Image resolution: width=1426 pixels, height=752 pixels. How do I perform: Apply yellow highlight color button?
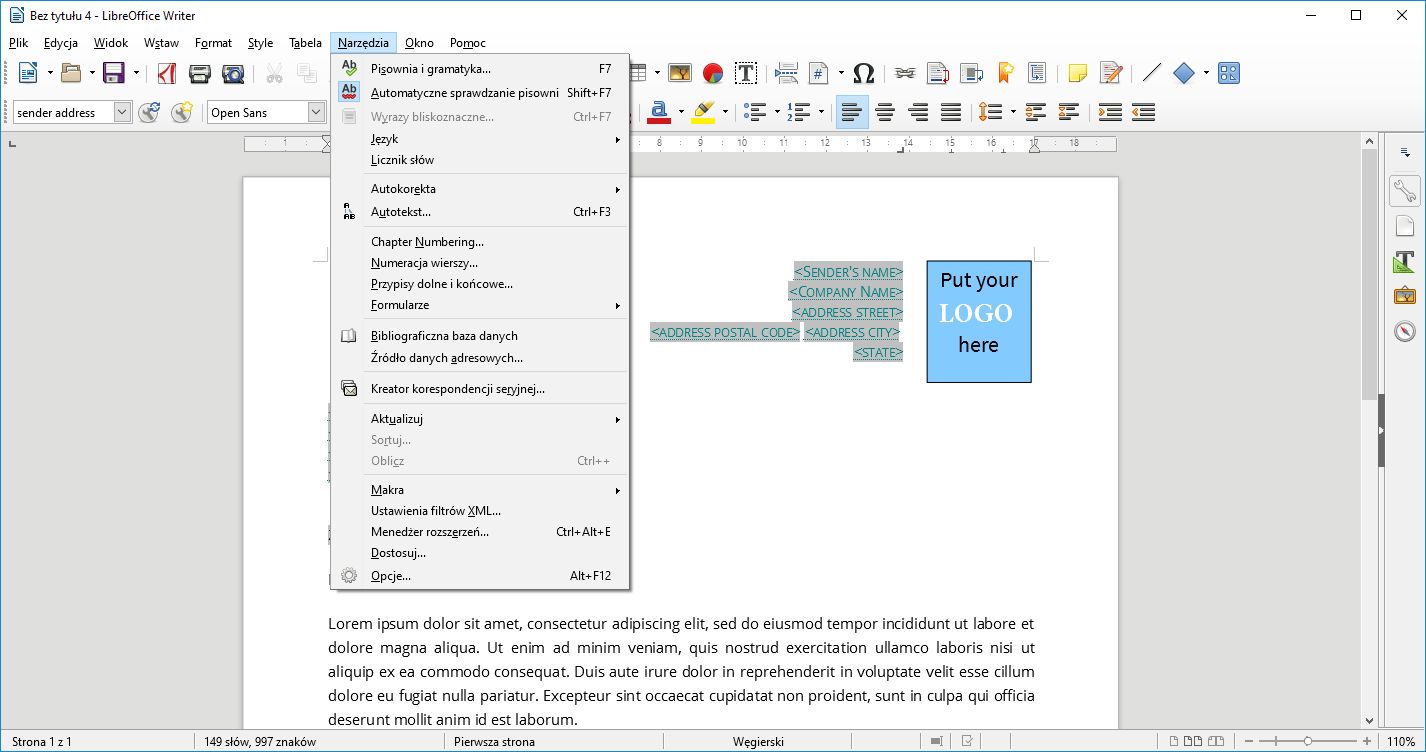[x=703, y=113]
